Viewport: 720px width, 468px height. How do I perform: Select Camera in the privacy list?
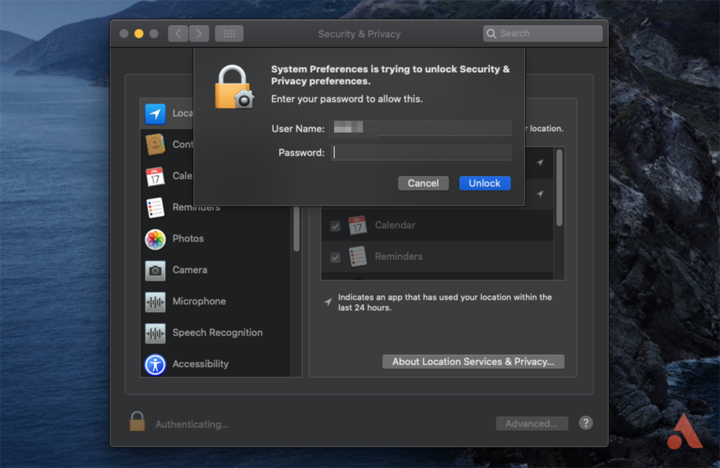[x=189, y=270]
